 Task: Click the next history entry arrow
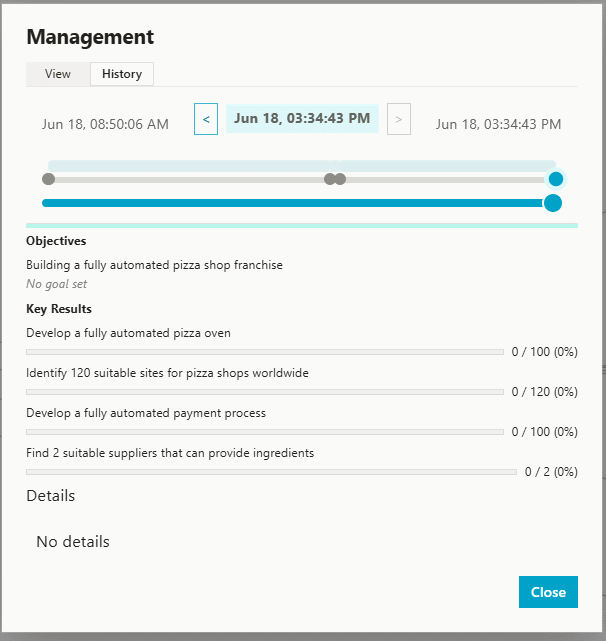click(398, 120)
